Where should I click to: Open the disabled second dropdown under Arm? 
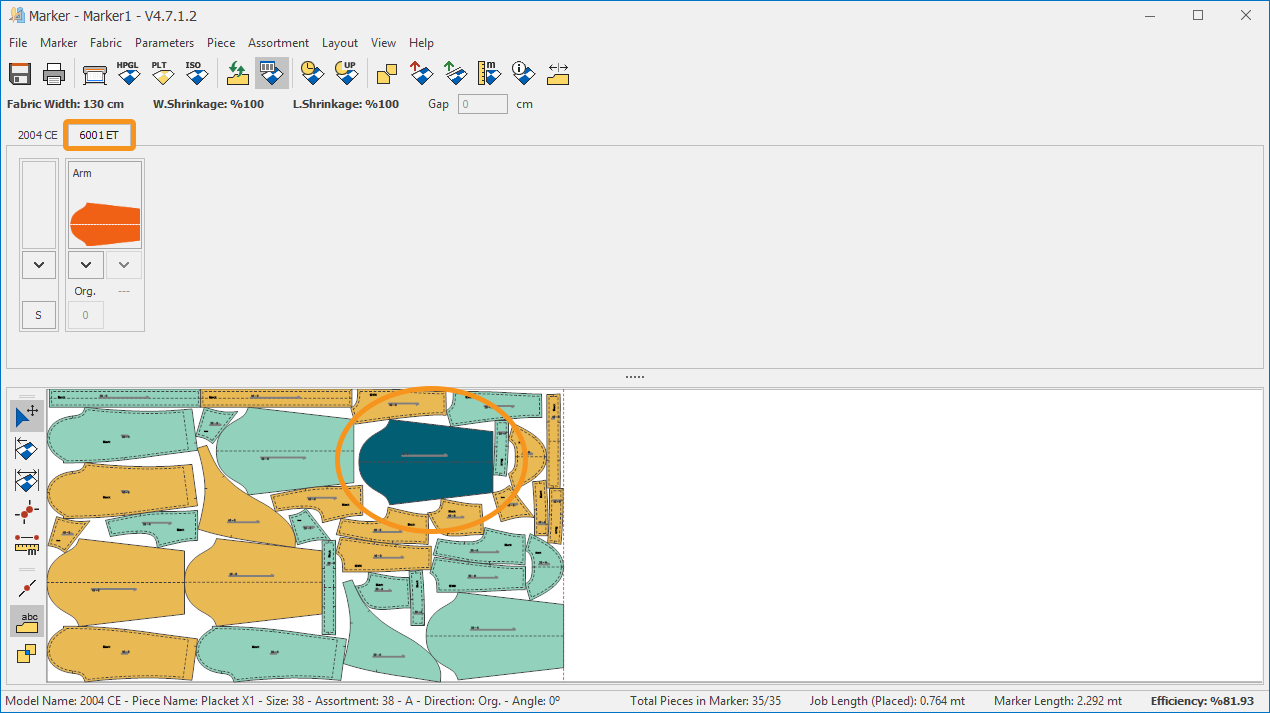point(124,265)
